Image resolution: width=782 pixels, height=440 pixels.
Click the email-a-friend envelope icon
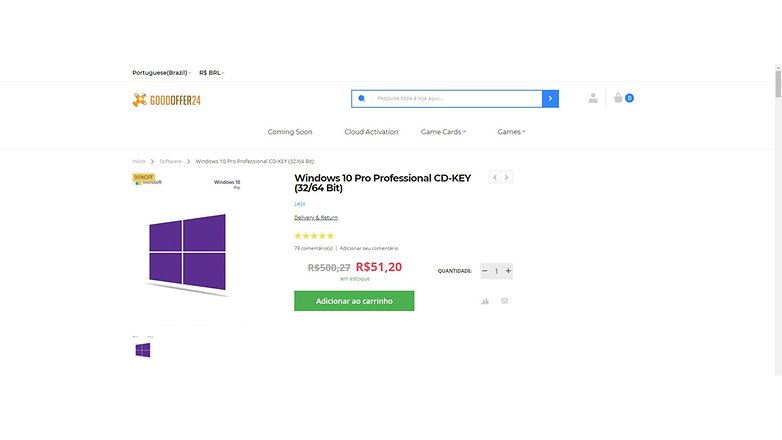[505, 301]
